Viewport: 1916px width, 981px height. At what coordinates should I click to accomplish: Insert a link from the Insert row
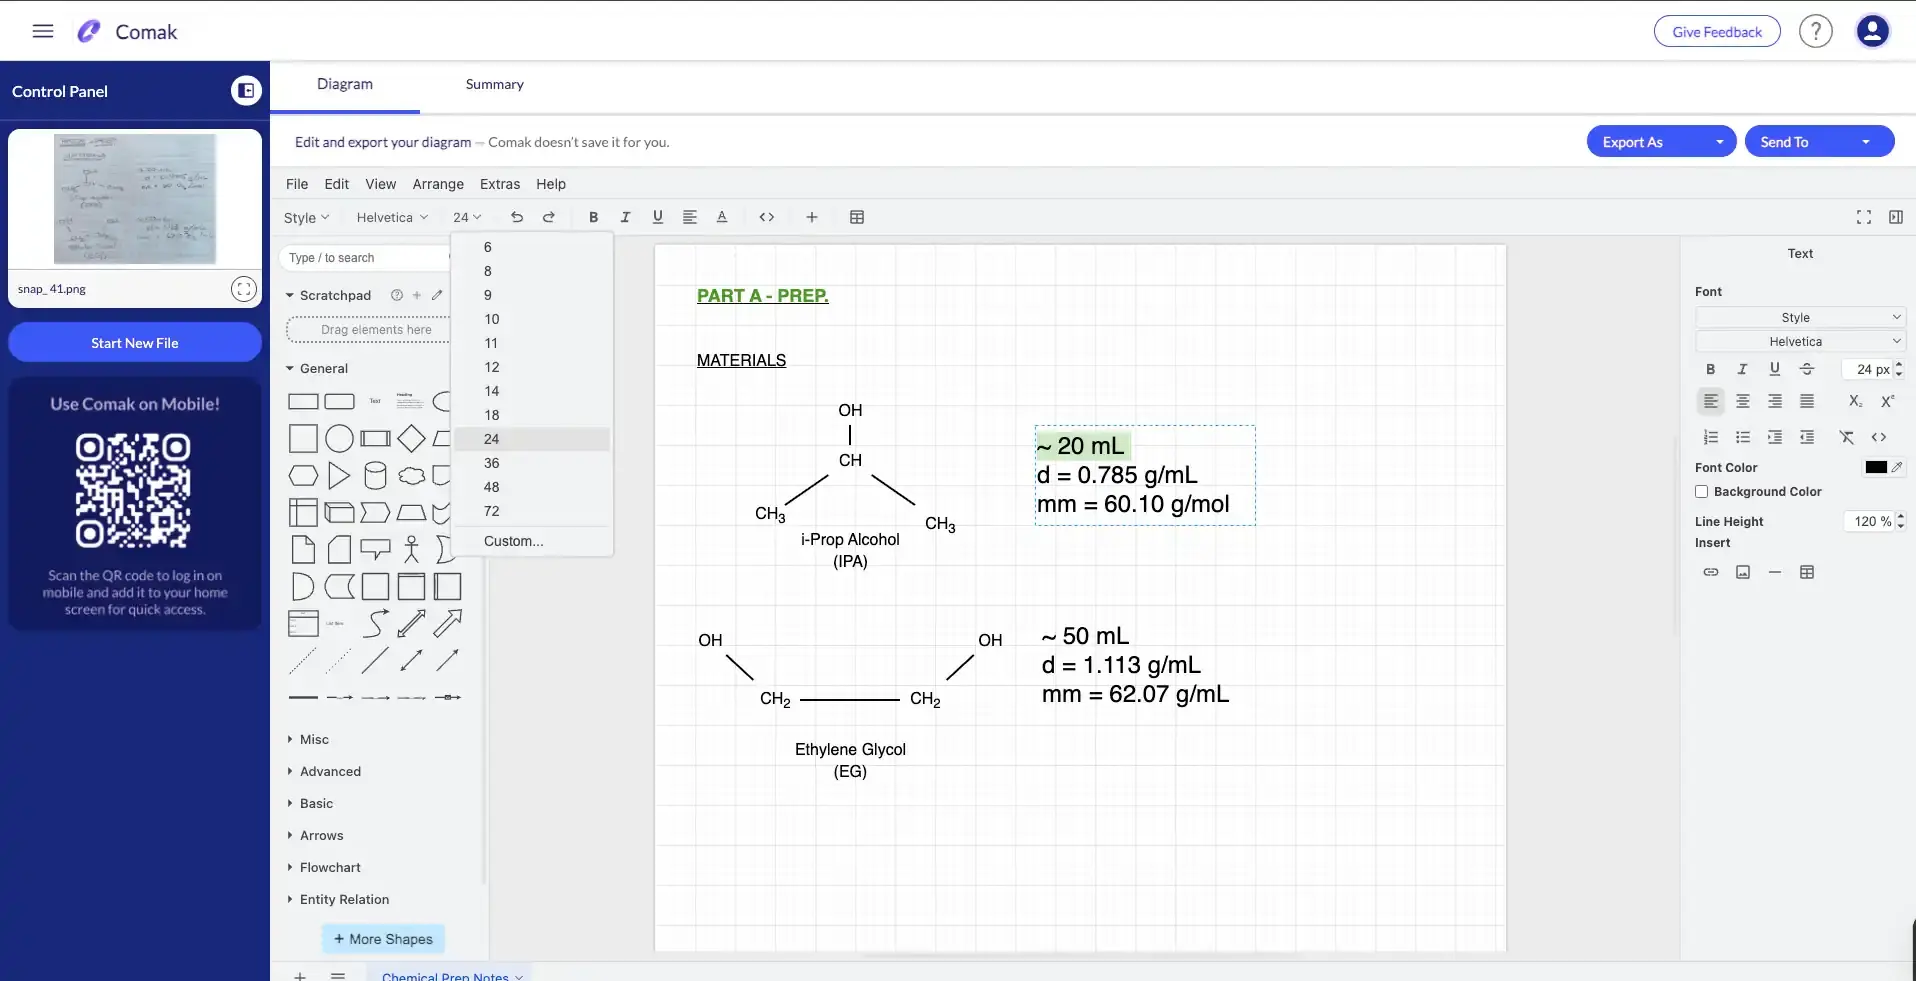pyautogui.click(x=1710, y=572)
